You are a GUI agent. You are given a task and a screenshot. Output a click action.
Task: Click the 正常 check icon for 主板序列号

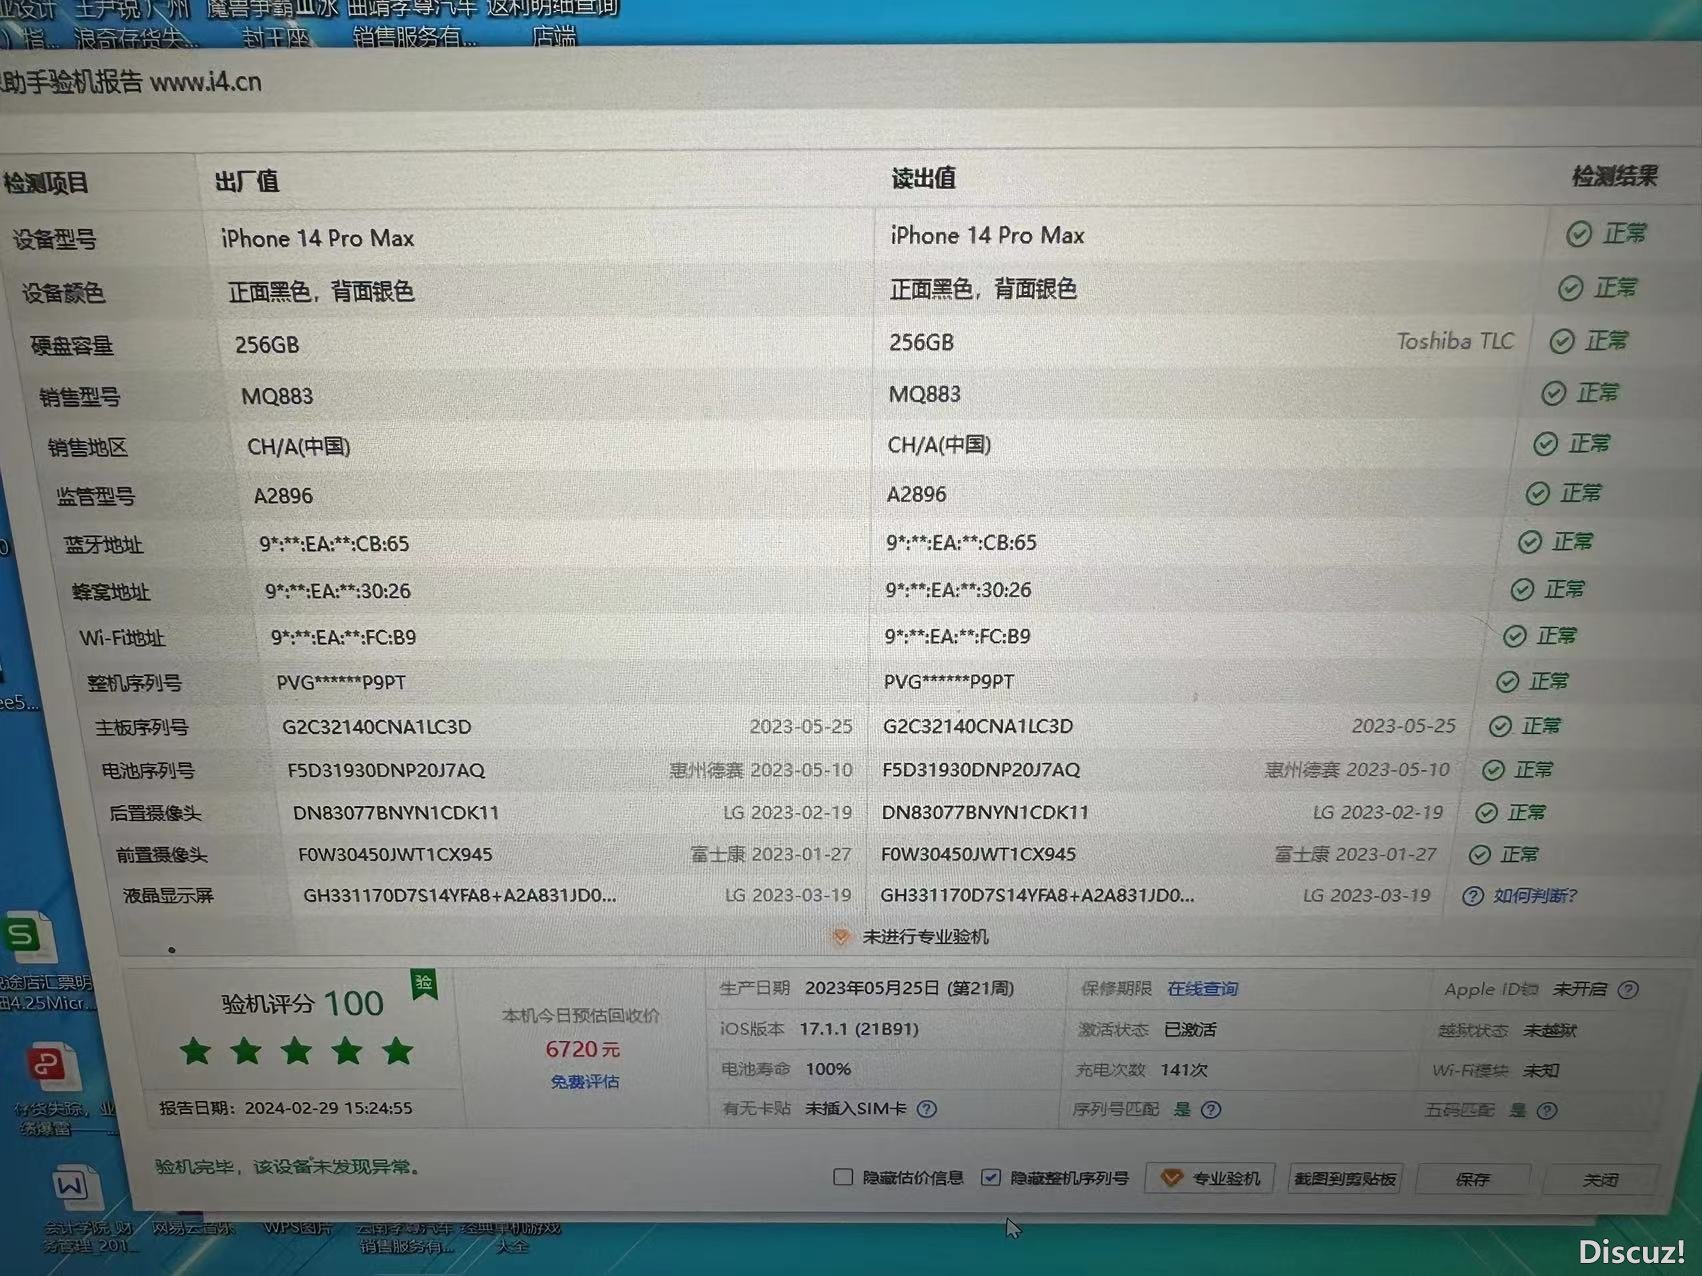click(x=1500, y=727)
